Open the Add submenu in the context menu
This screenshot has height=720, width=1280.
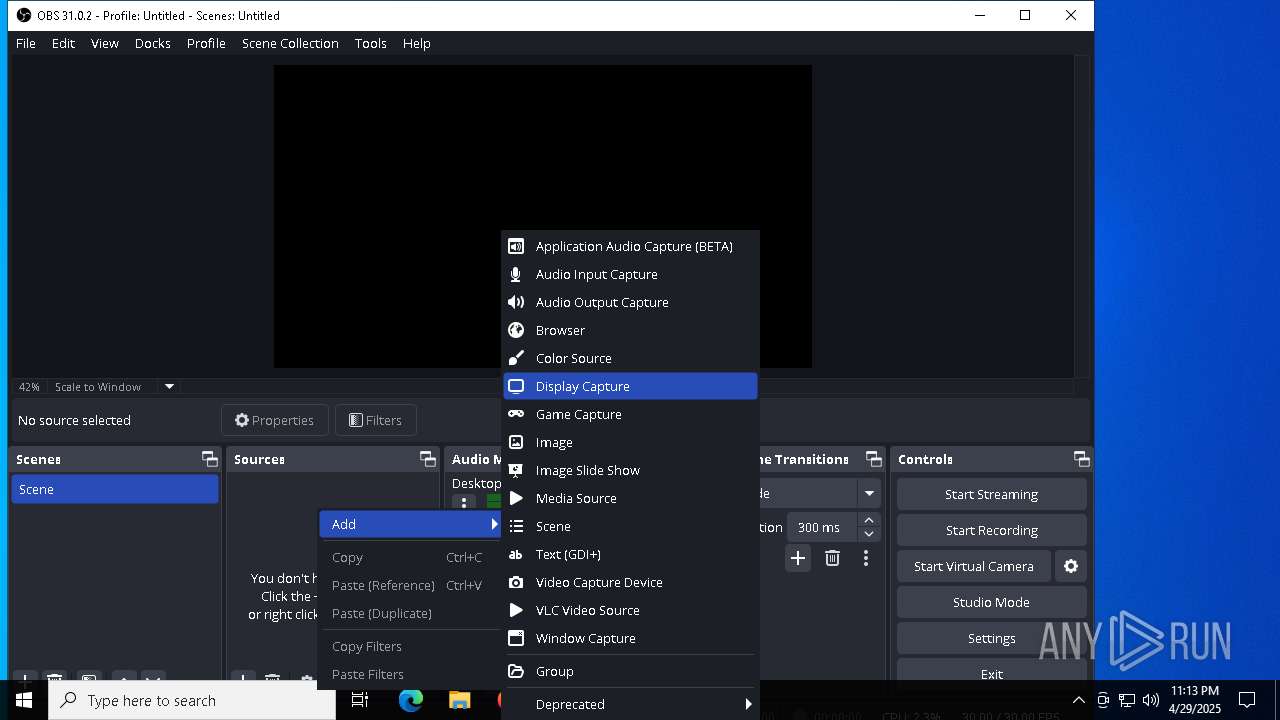[410, 524]
